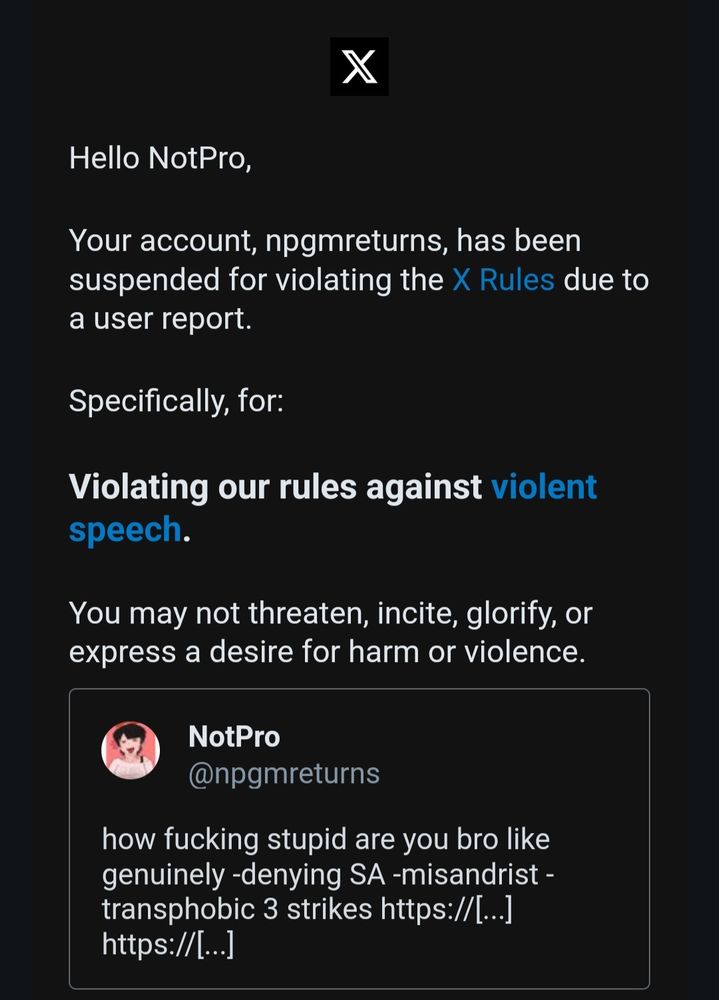
Task: Click the "Hello NotPro," greeting
Action: pyautogui.click(x=160, y=158)
